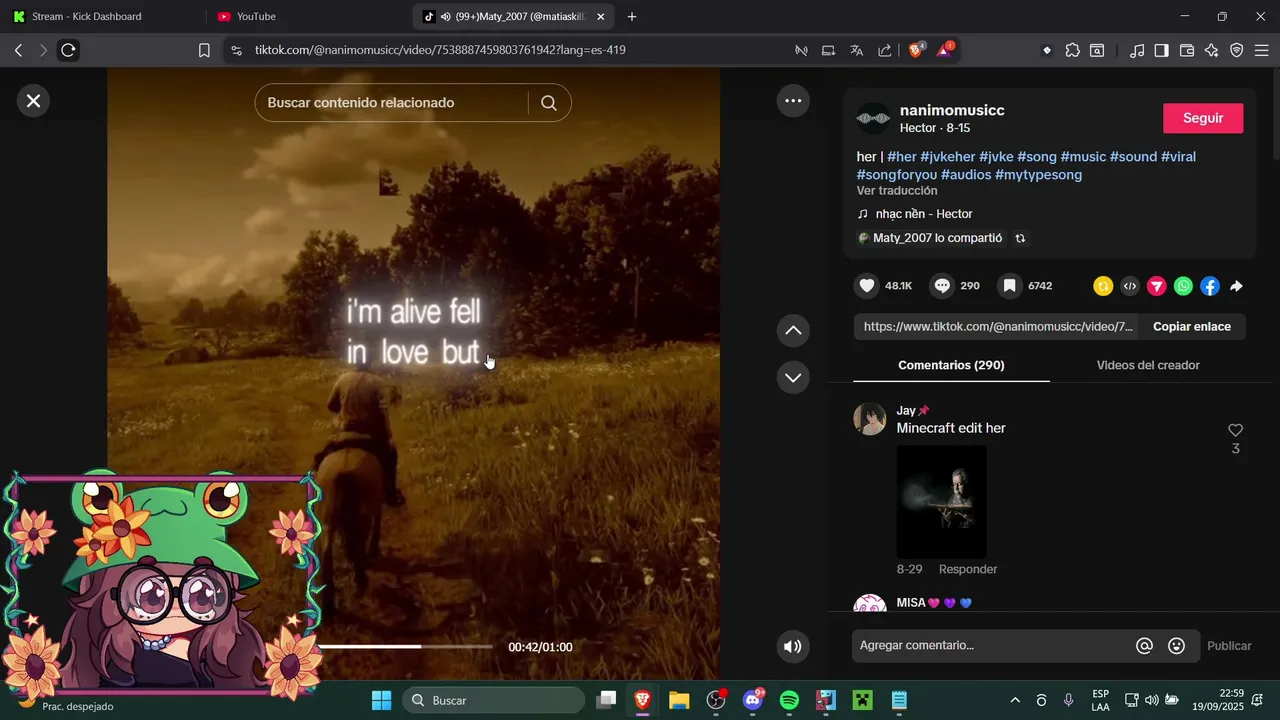This screenshot has height=720, width=1280.
Task: Open Brave Wallet icon
Action: (x=1187, y=50)
